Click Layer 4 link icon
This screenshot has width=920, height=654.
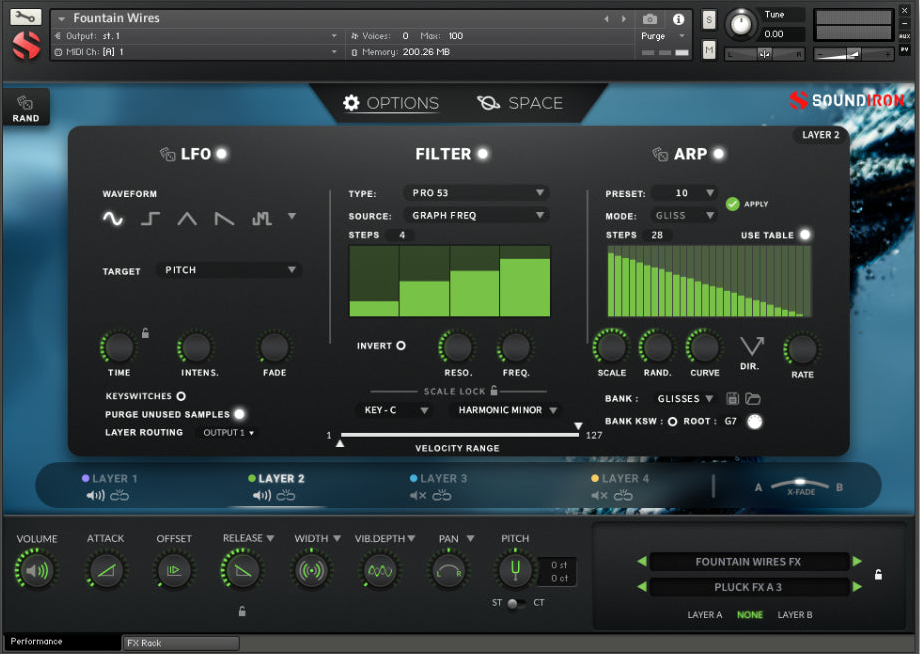pos(623,496)
